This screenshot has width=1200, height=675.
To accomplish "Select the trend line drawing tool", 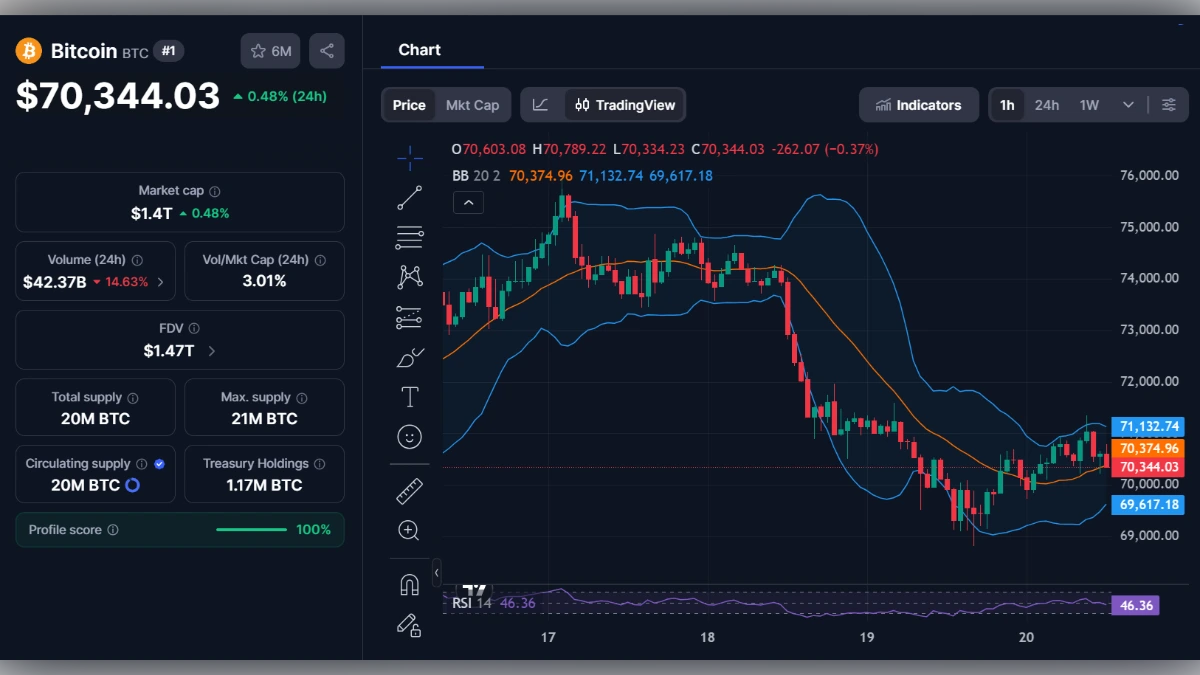I will pyautogui.click(x=409, y=197).
